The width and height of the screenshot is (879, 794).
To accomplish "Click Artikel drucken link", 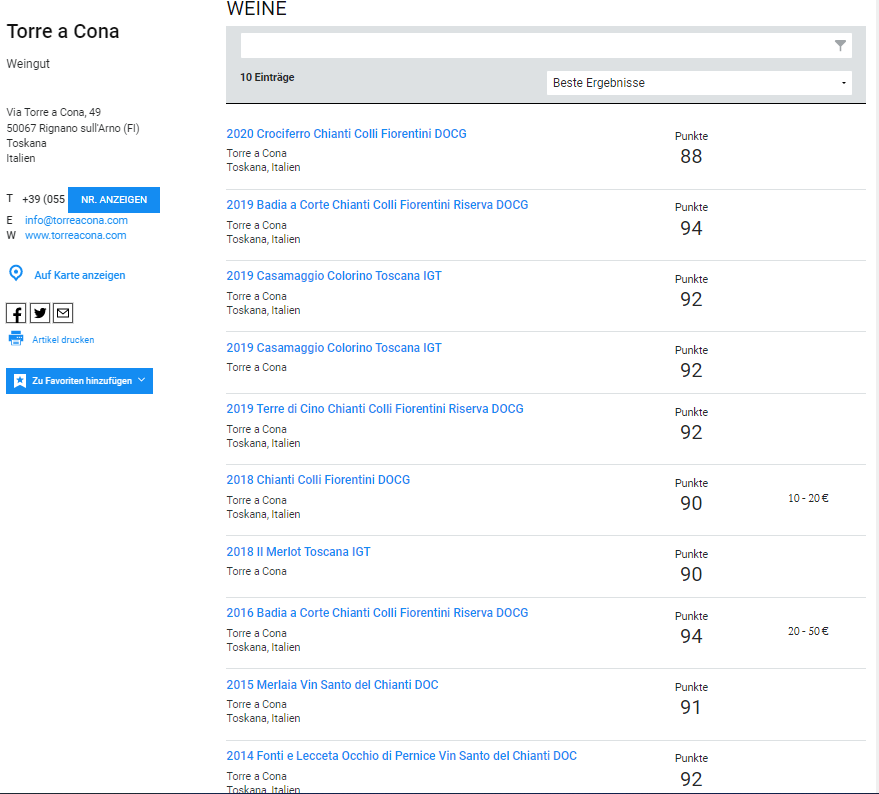I will tap(63, 340).
